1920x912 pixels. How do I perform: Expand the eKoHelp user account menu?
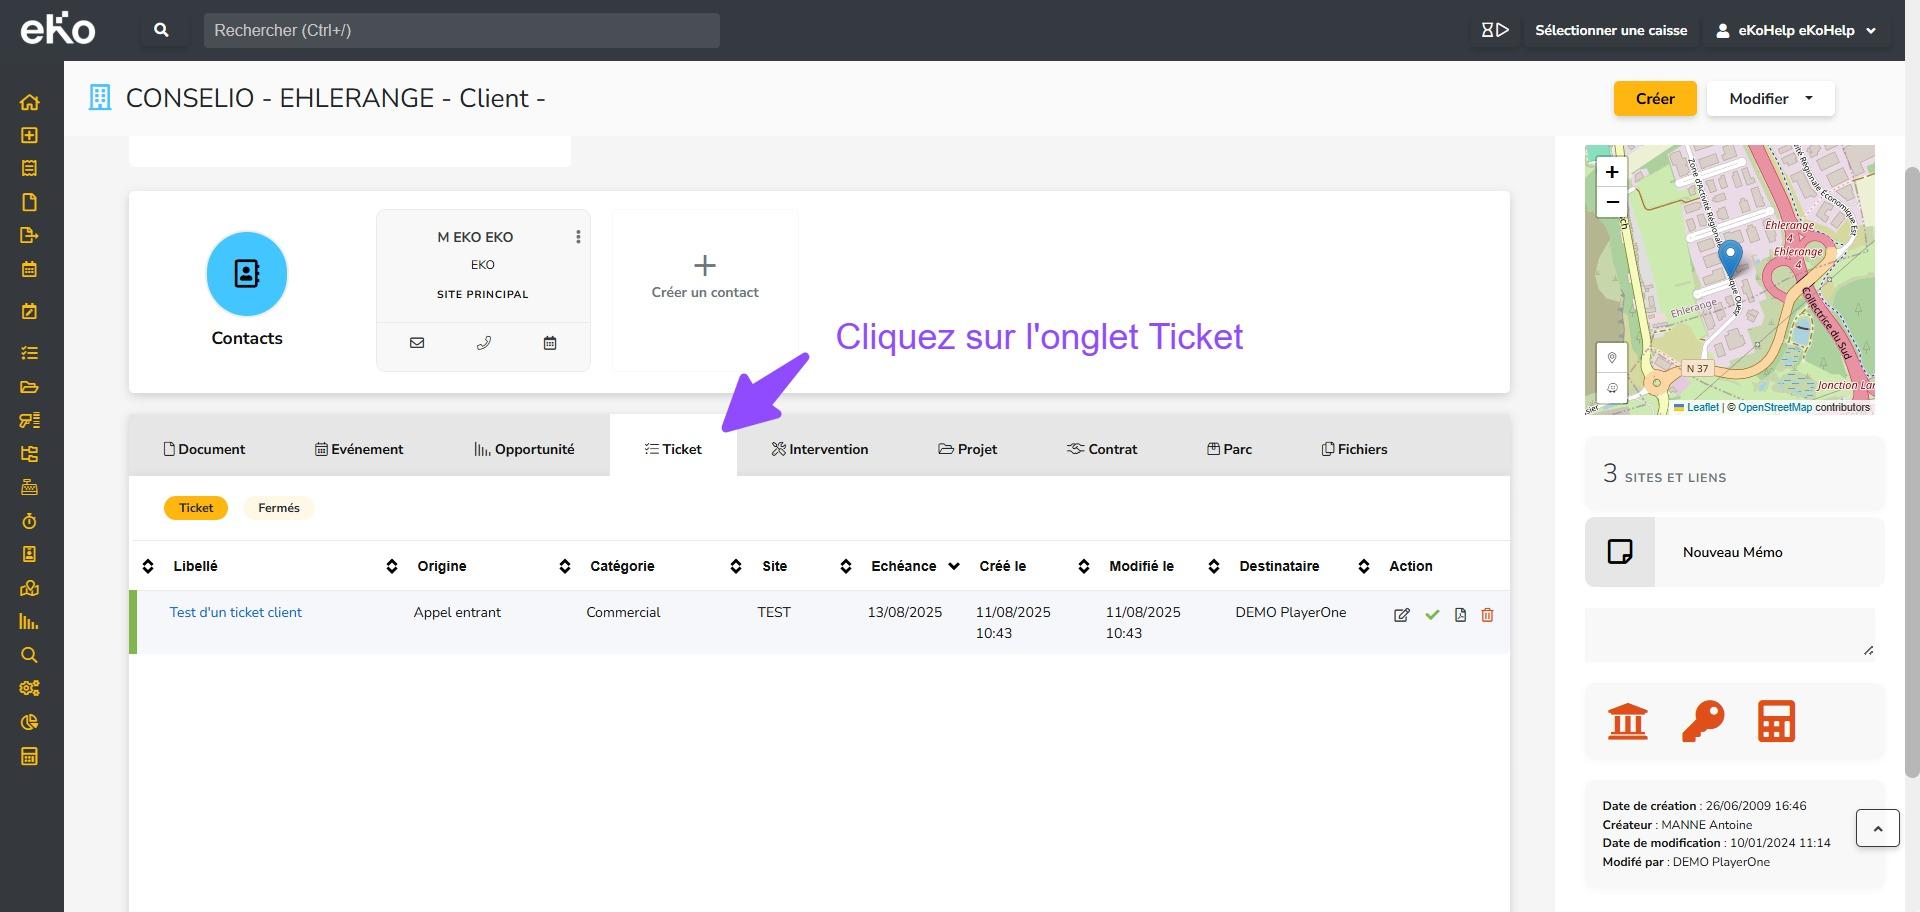tap(1796, 30)
